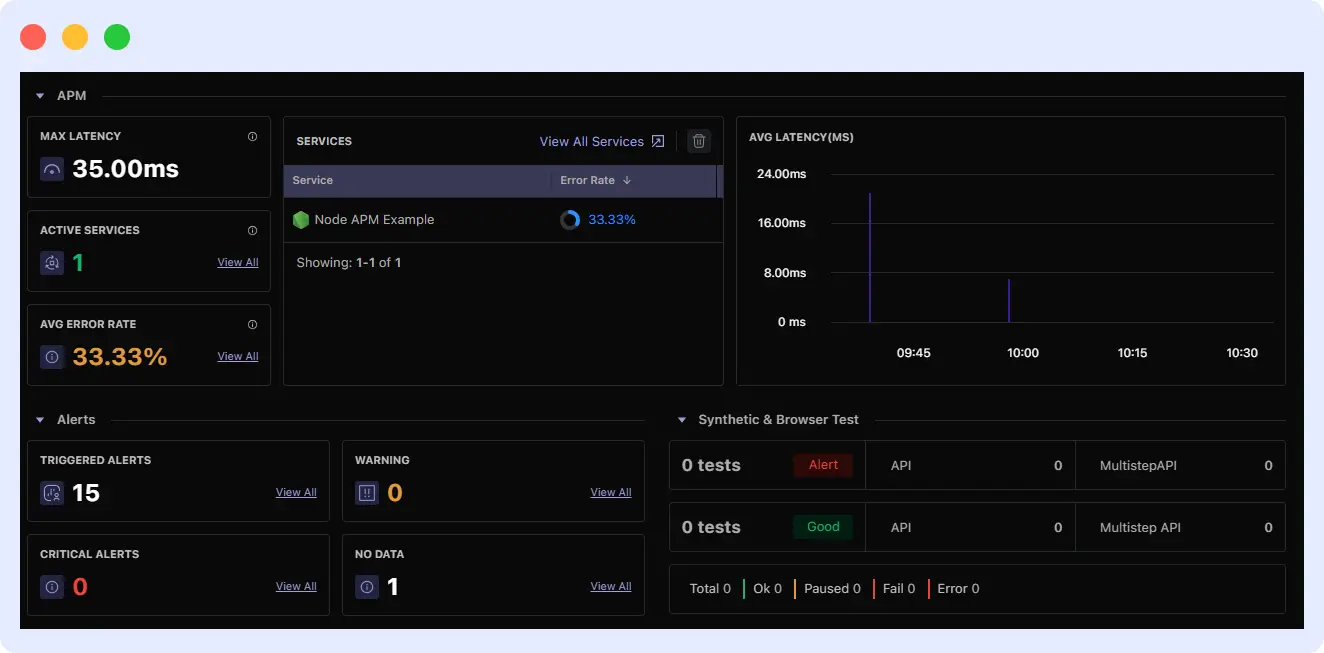Open View All for Active Services
The height and width of the screenshot is (653, 1324).
tap(238, 262)
